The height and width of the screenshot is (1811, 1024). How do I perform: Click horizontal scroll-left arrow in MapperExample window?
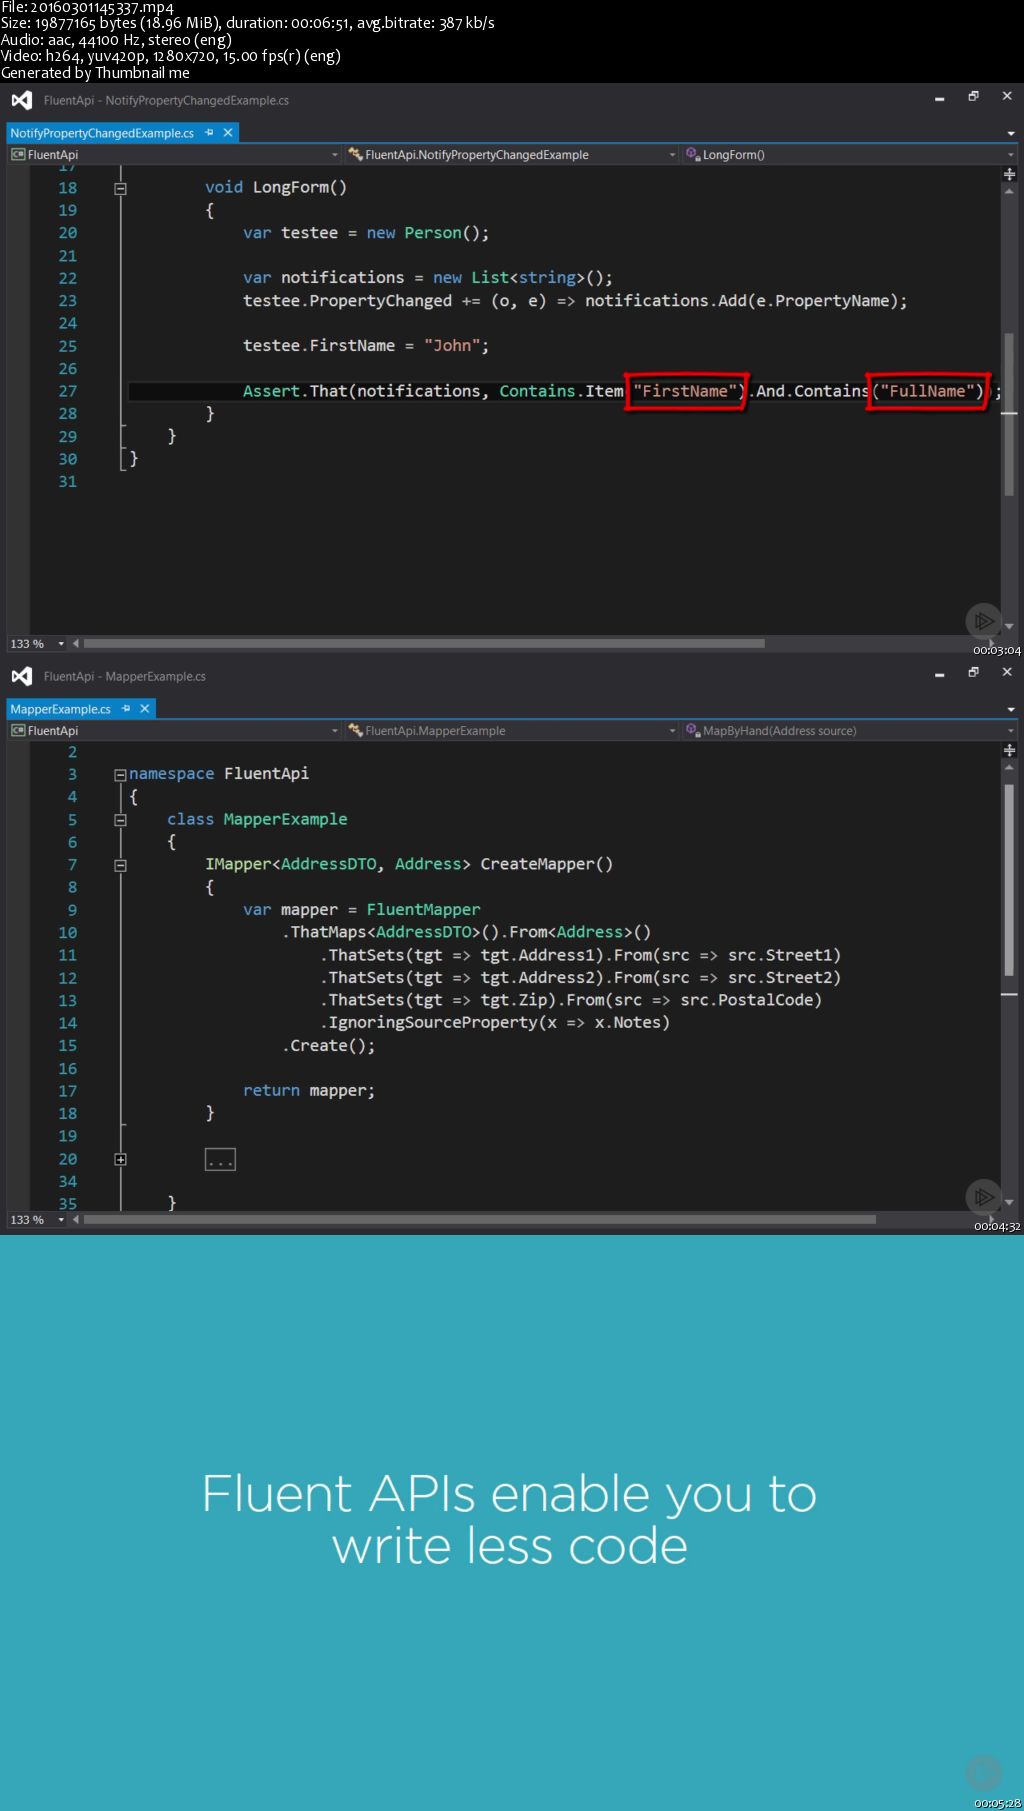click(76, 1220)
